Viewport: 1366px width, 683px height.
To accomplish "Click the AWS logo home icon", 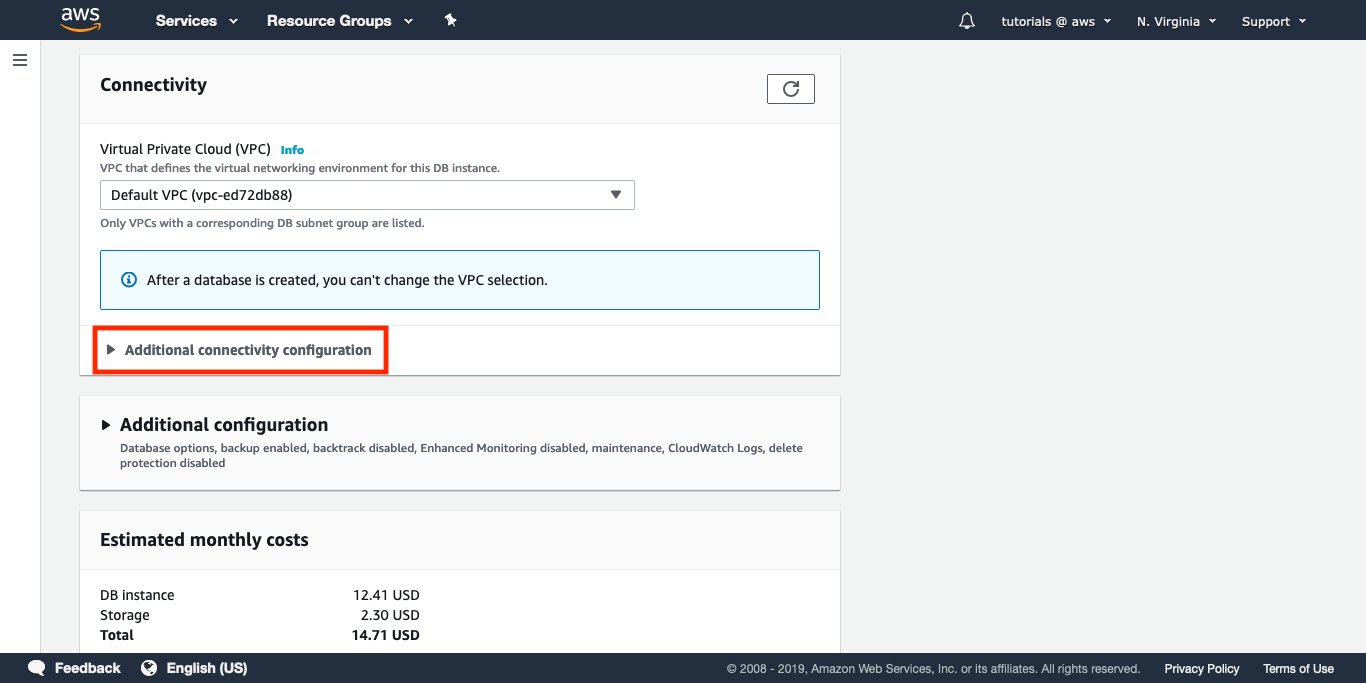I will 80,20.
